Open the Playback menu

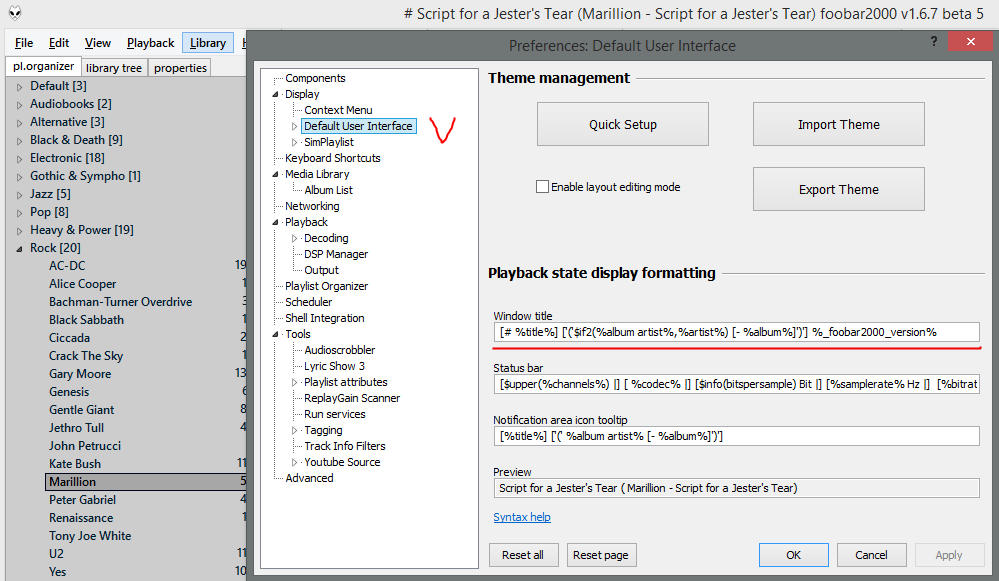coord(150,43)
